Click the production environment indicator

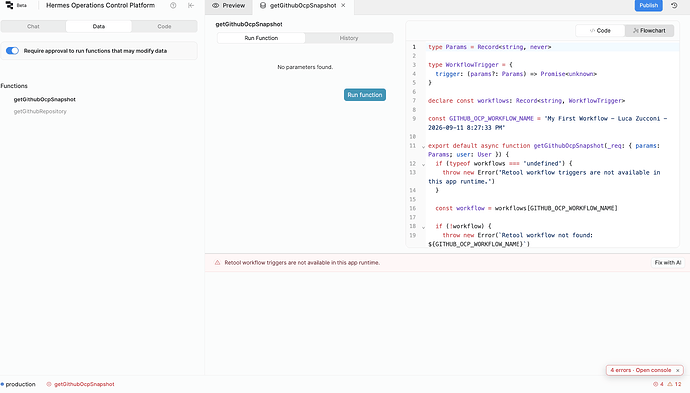[18, 384]
